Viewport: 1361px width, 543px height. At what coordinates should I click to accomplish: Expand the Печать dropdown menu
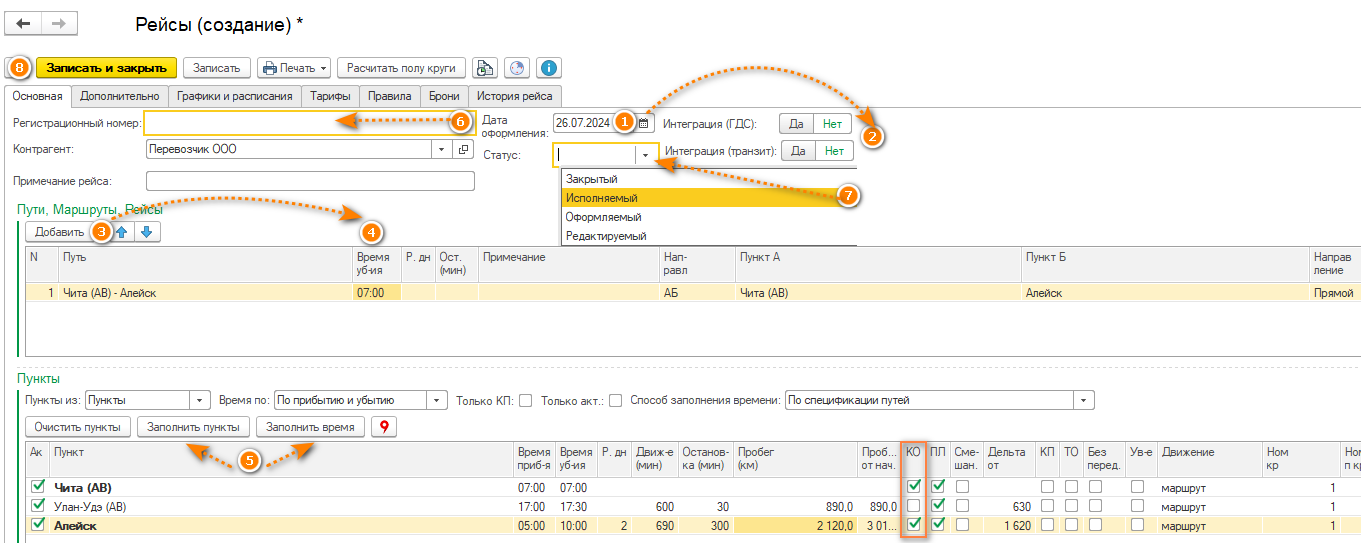[295, 68]
